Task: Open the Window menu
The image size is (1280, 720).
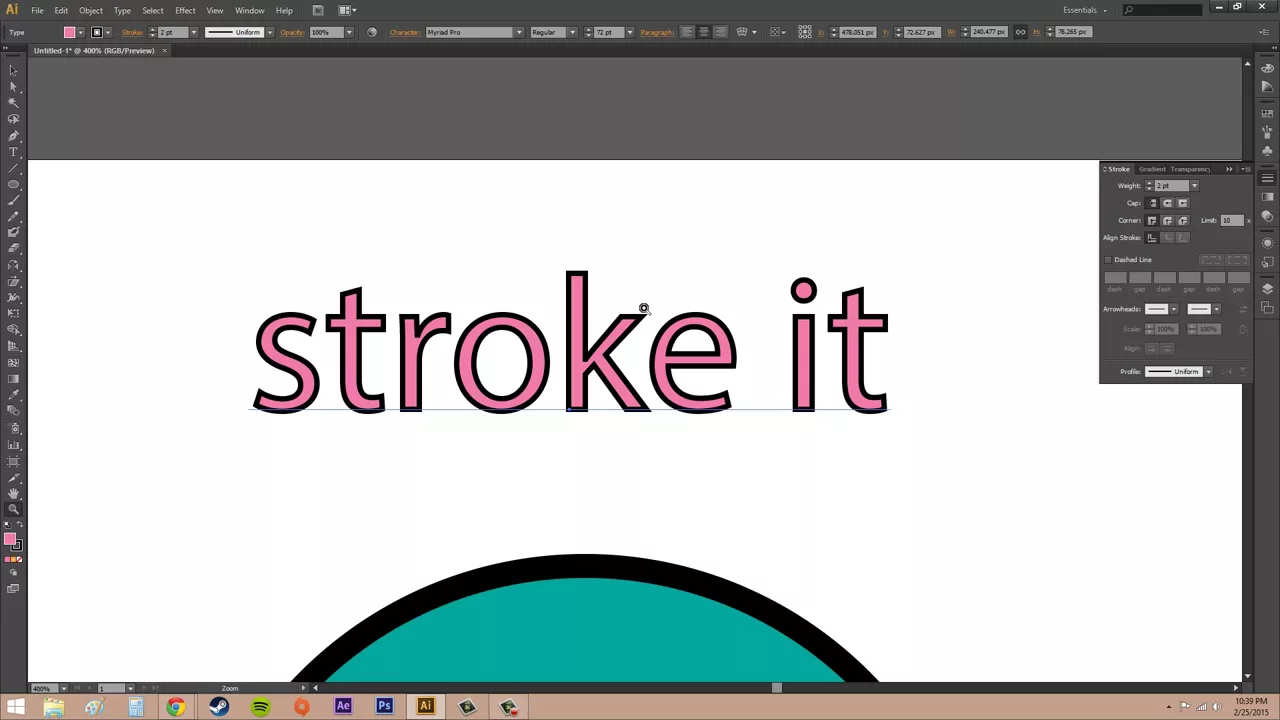Action: (x=250, y=10)
